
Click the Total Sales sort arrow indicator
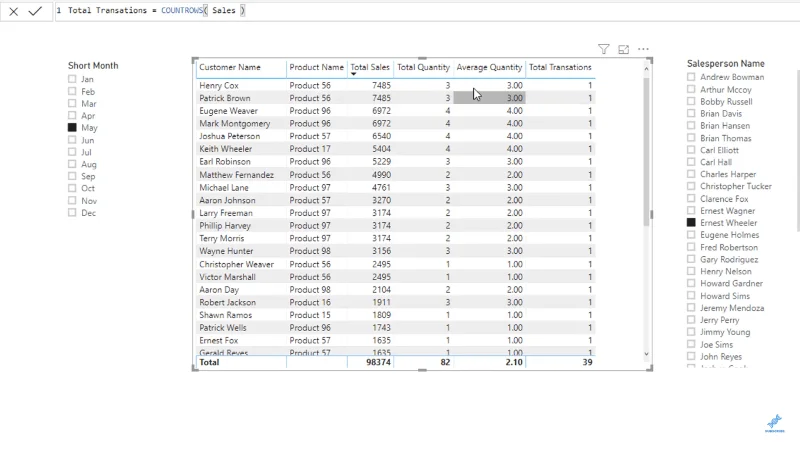353,74
